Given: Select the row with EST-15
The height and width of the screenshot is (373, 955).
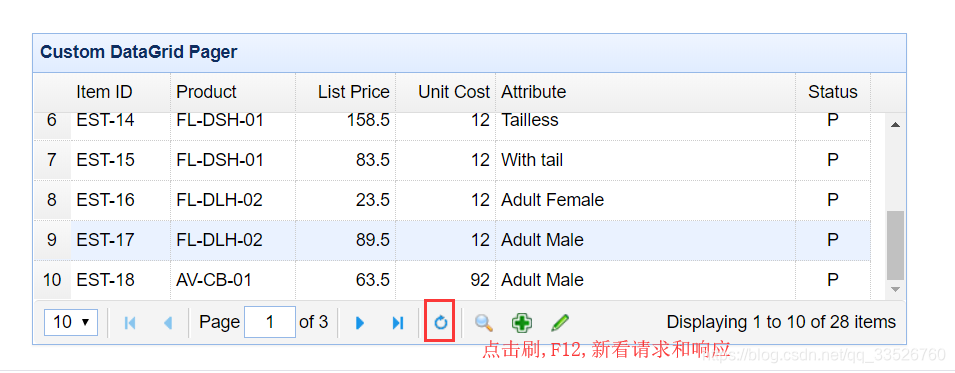Looking at the screenshot, I should tap(452, 160).
